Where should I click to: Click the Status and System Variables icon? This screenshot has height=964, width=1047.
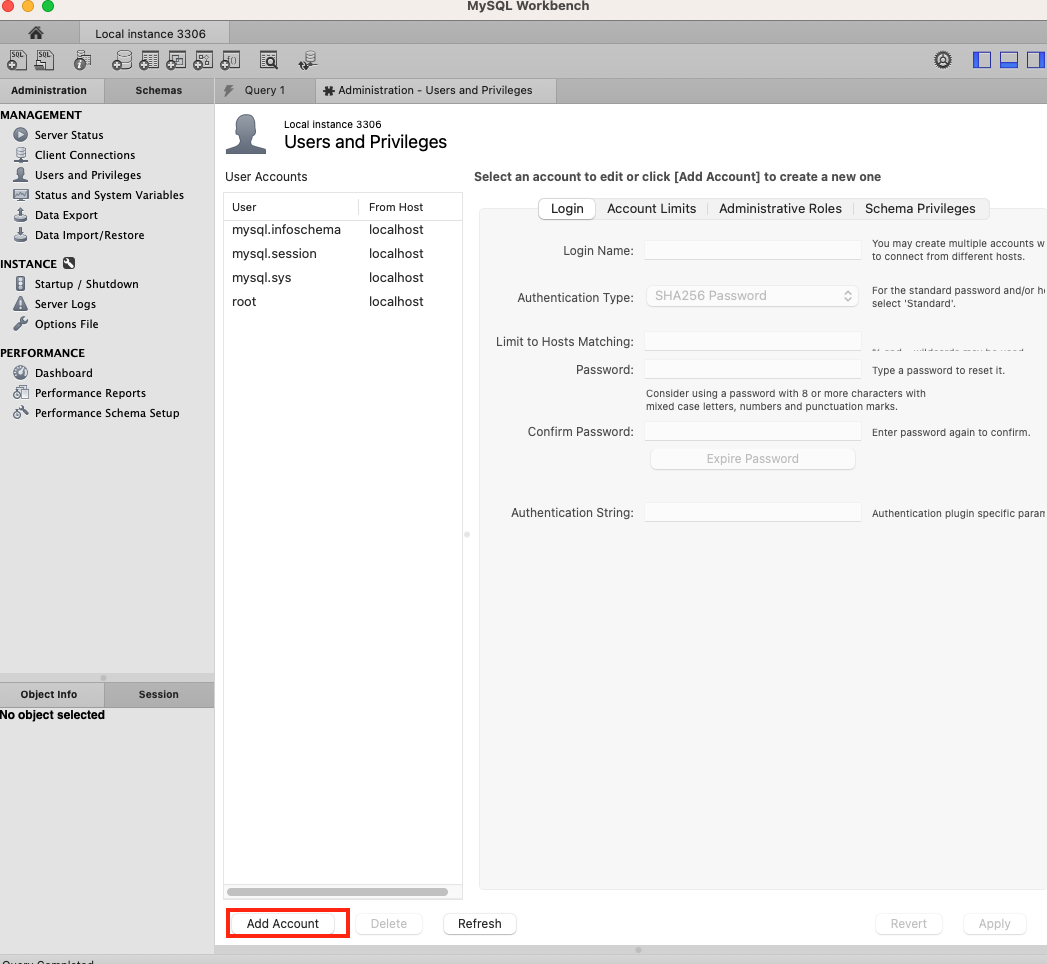[x=21, y=195]
